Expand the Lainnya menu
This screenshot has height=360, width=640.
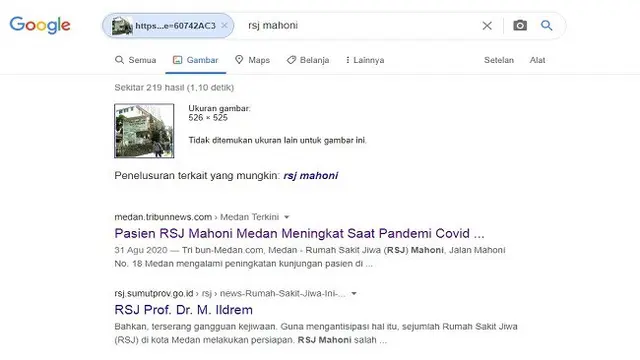(x=365, y=60)
